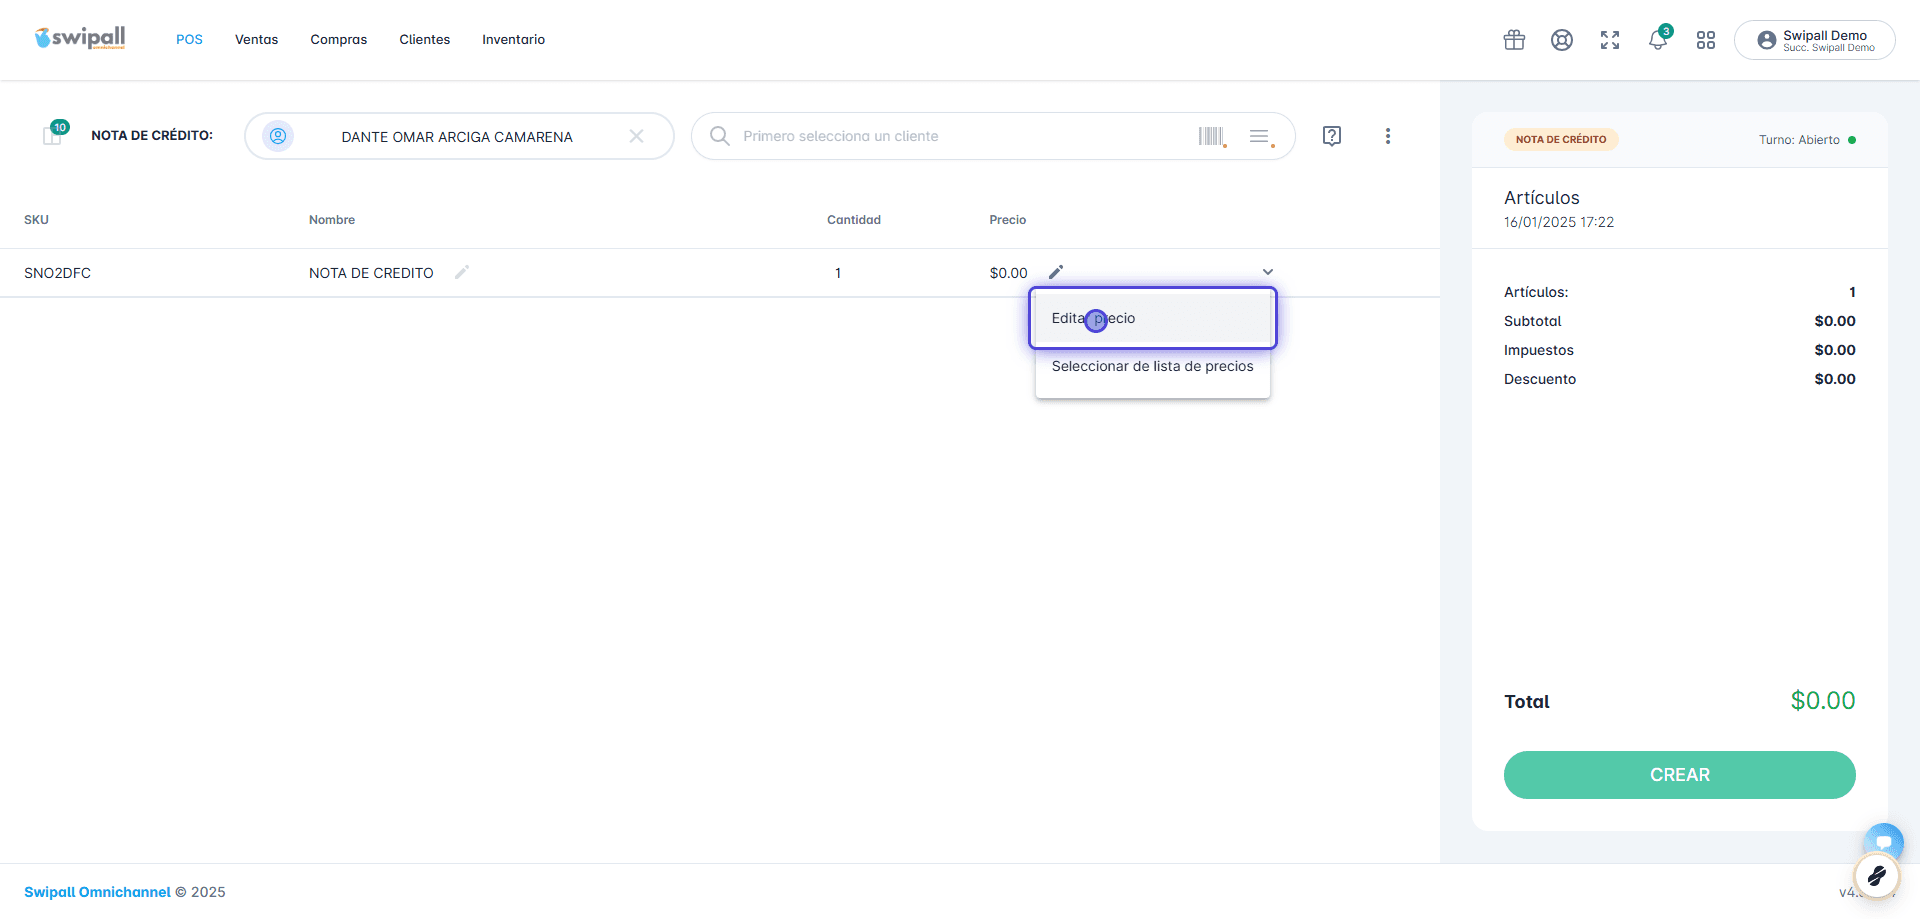Click the NOTA DE CRÉDITO badge

[1561, 140]
